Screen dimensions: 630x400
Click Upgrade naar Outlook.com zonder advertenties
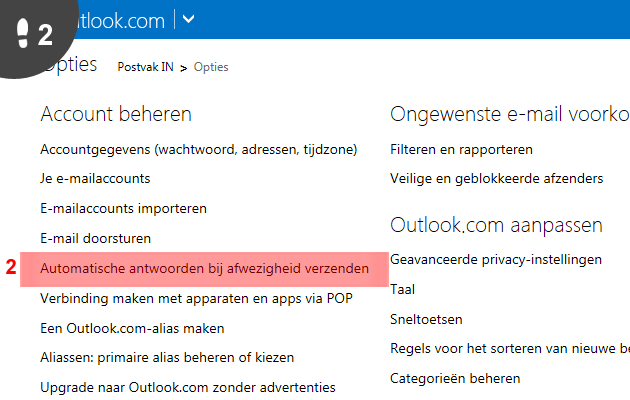coord(188,387)
